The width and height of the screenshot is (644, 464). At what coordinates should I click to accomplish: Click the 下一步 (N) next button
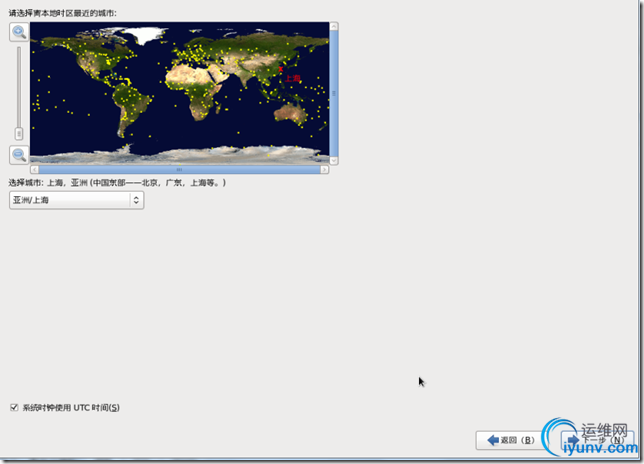pos(598,440)
